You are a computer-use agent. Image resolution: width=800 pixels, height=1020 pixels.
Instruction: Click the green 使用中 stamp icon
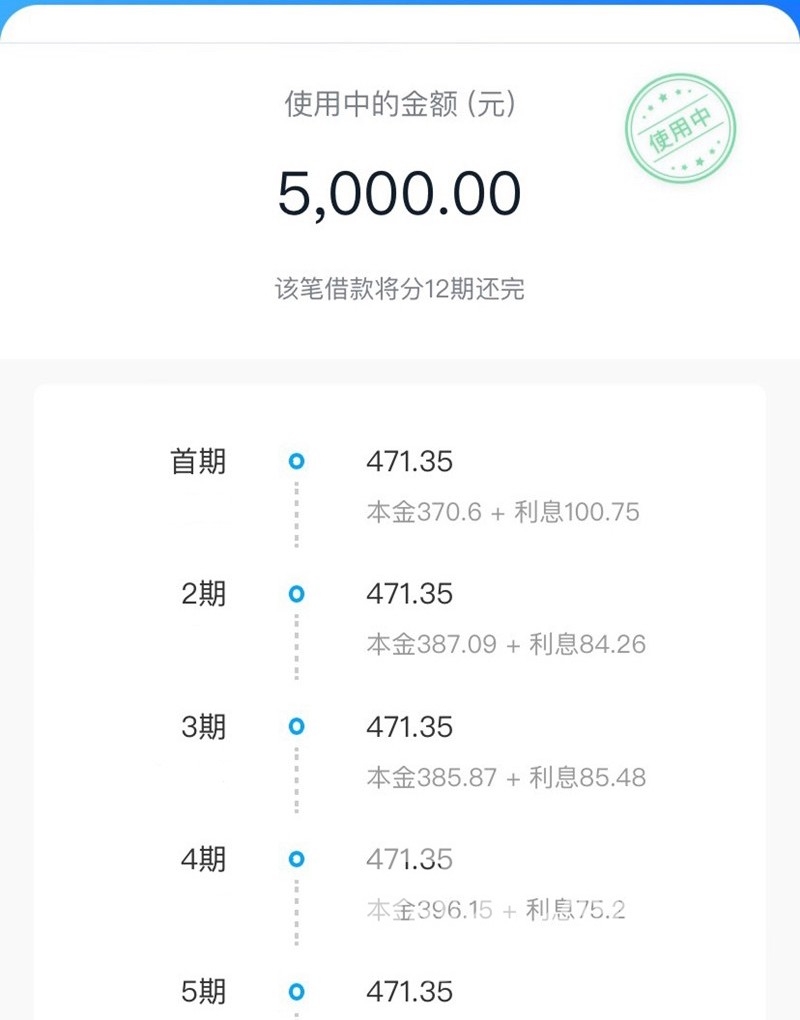pos(680,128)
